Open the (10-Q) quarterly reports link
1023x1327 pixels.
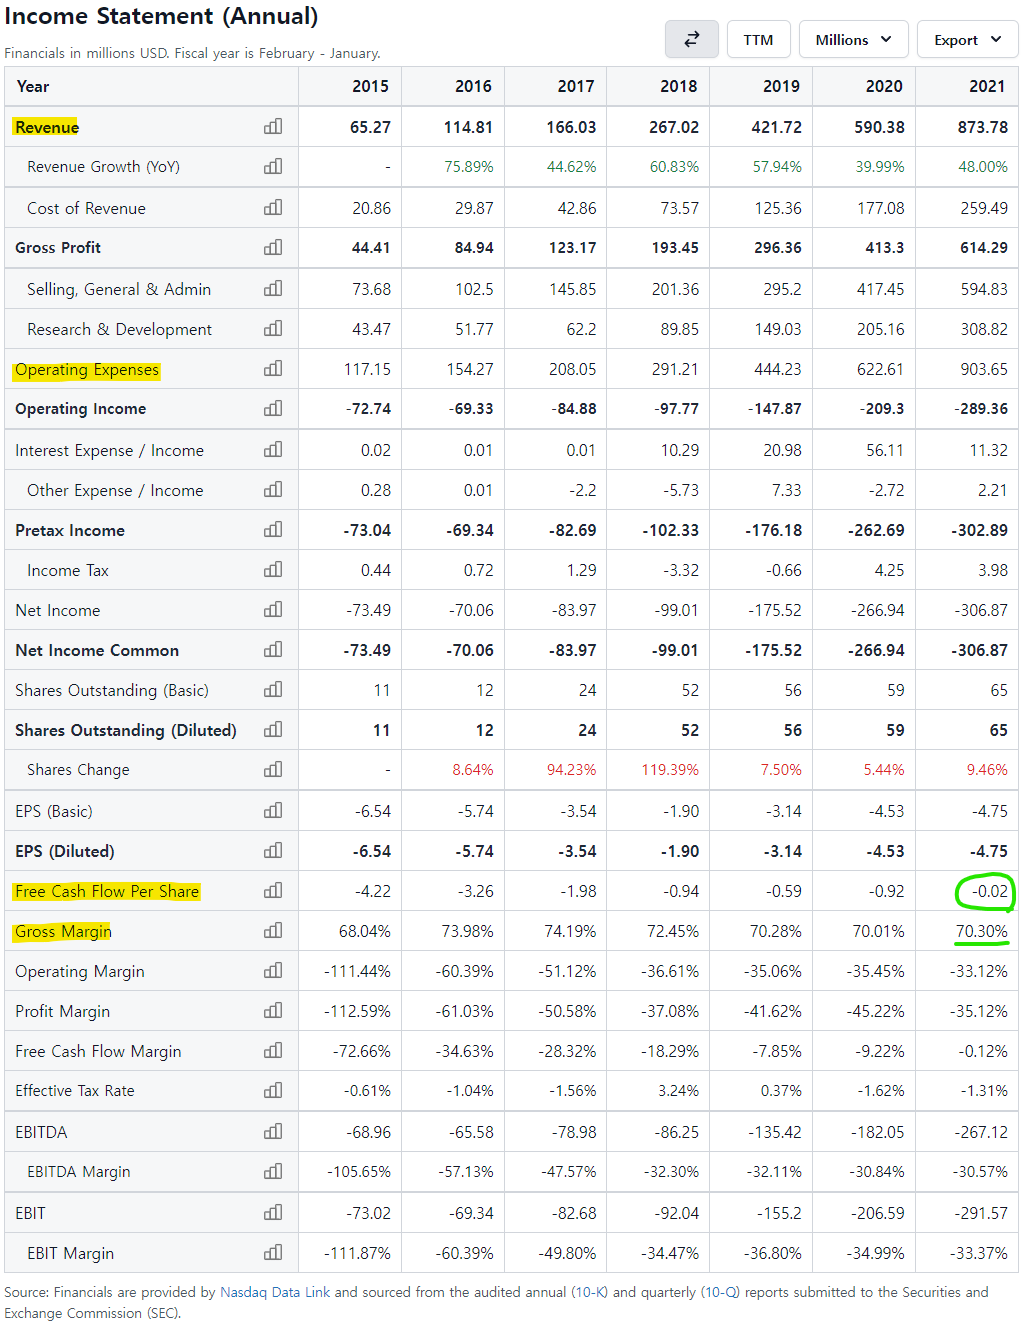[720, 1292]
